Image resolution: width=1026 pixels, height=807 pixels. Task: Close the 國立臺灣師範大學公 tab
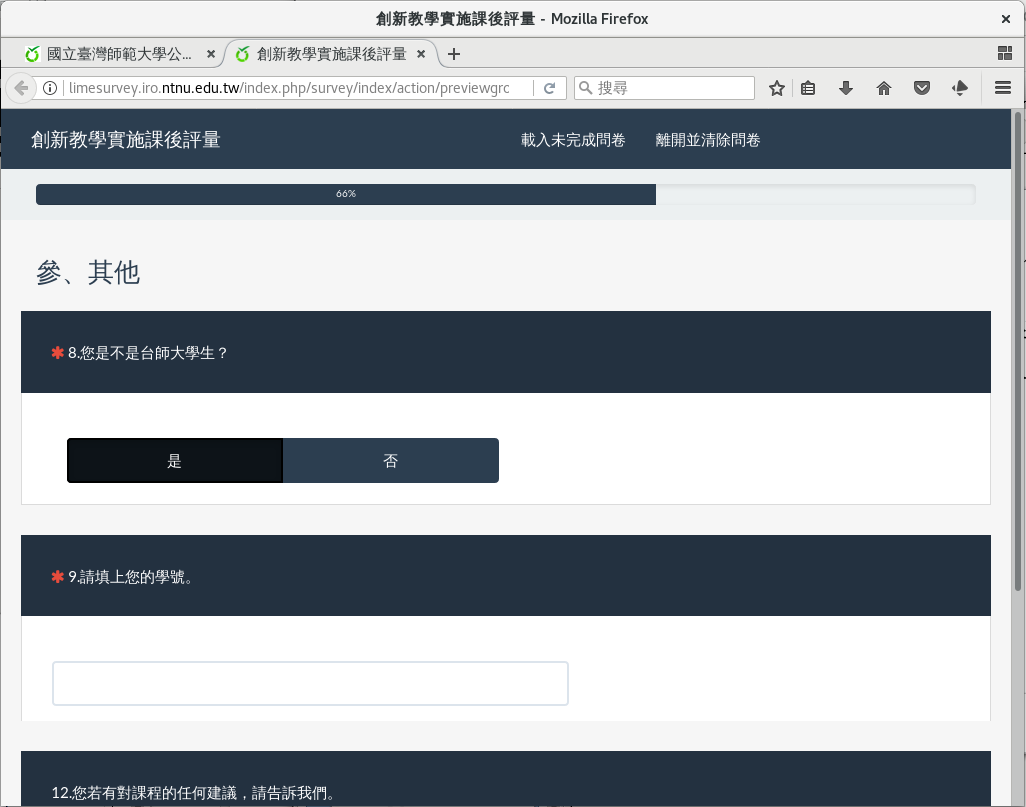[x=211, y=54]
